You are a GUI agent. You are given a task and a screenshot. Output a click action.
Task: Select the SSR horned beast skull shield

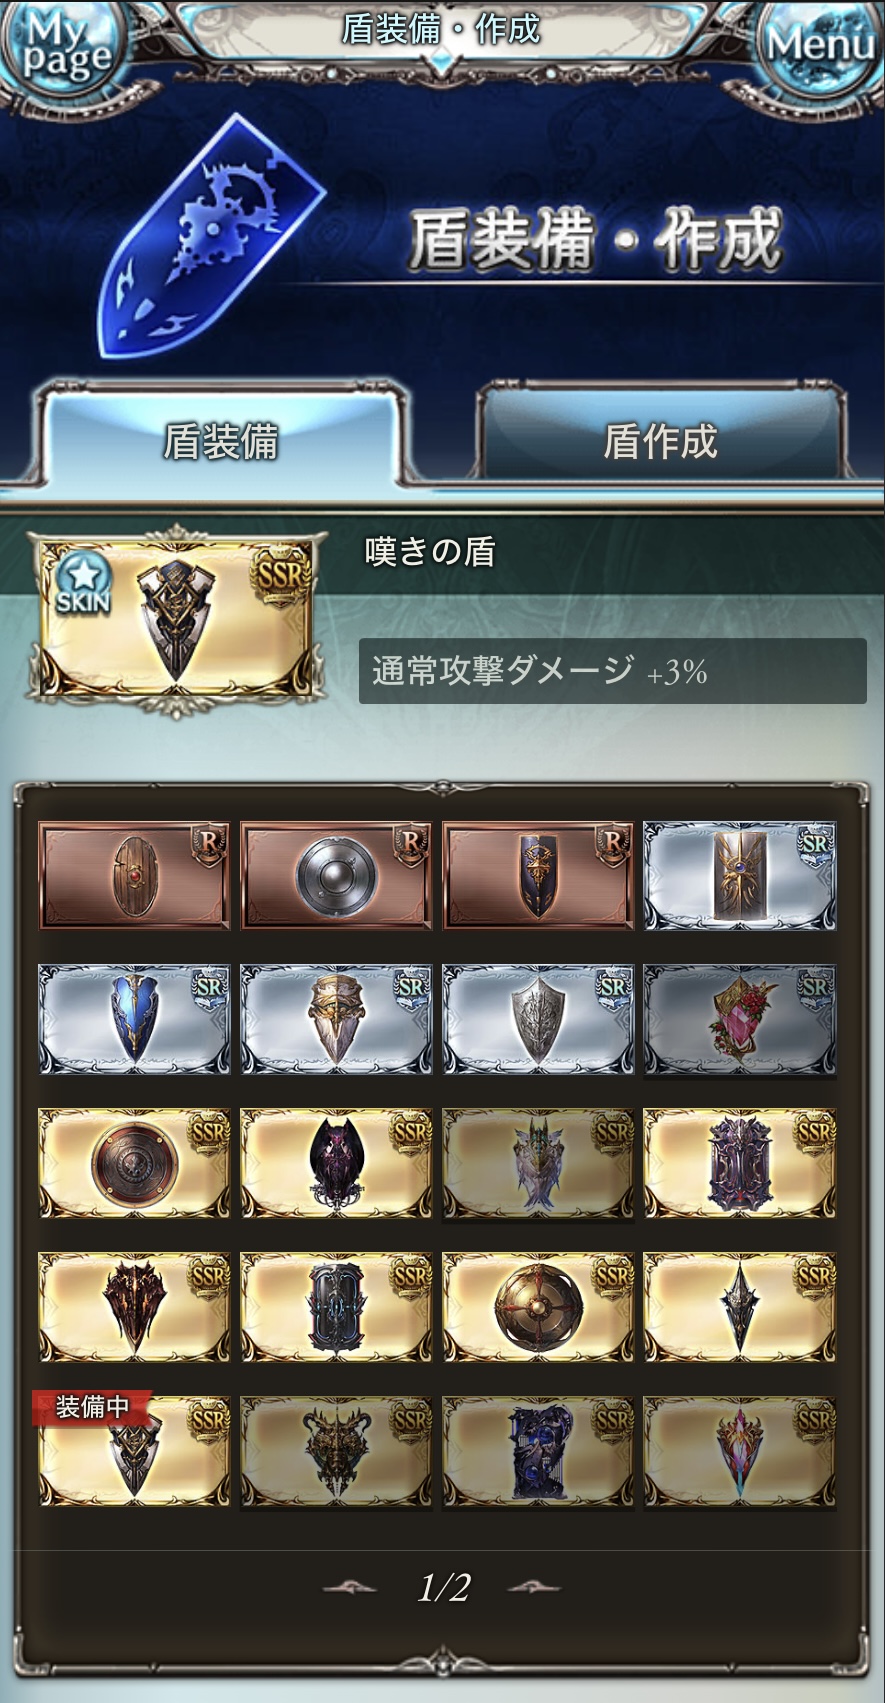[336, 1451]
